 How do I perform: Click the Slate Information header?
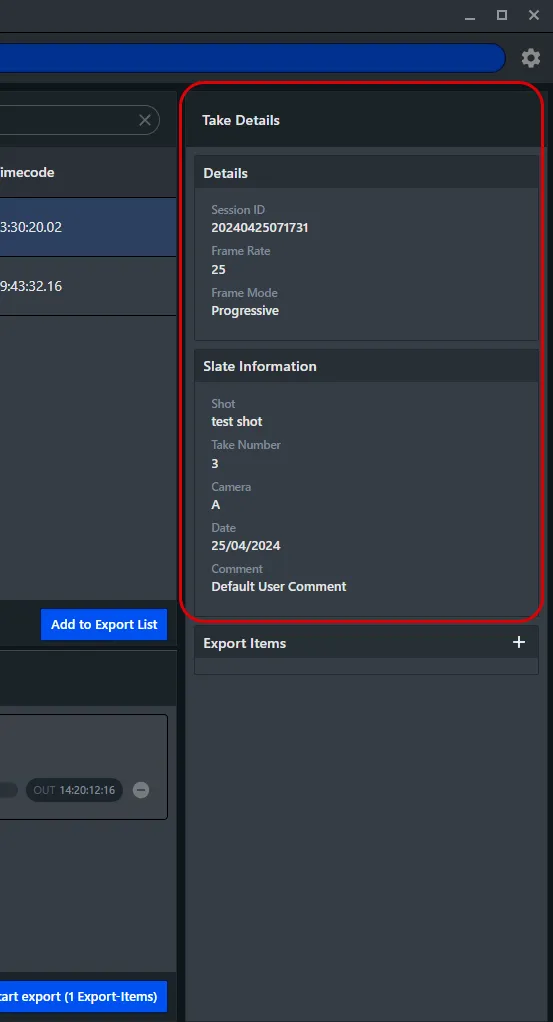pyautogui.click(x=366, y=366)
